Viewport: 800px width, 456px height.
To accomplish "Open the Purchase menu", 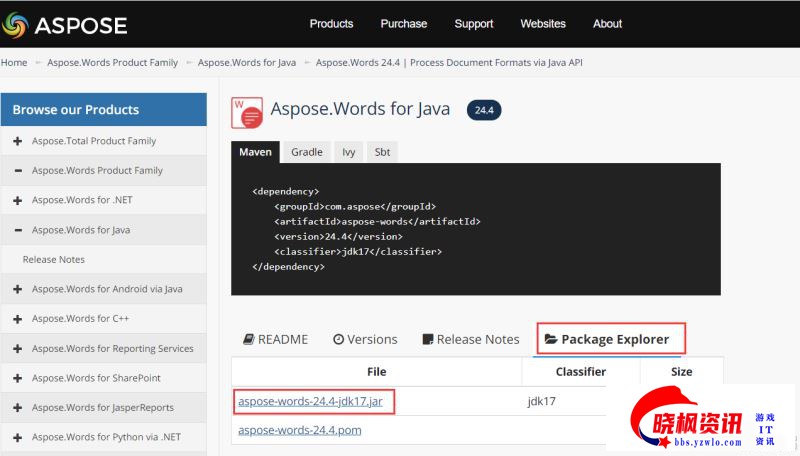I will click(404, 24).
